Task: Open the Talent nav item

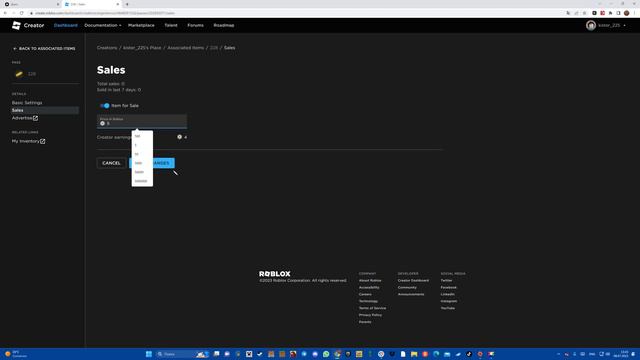Action: tap(171, 25)
